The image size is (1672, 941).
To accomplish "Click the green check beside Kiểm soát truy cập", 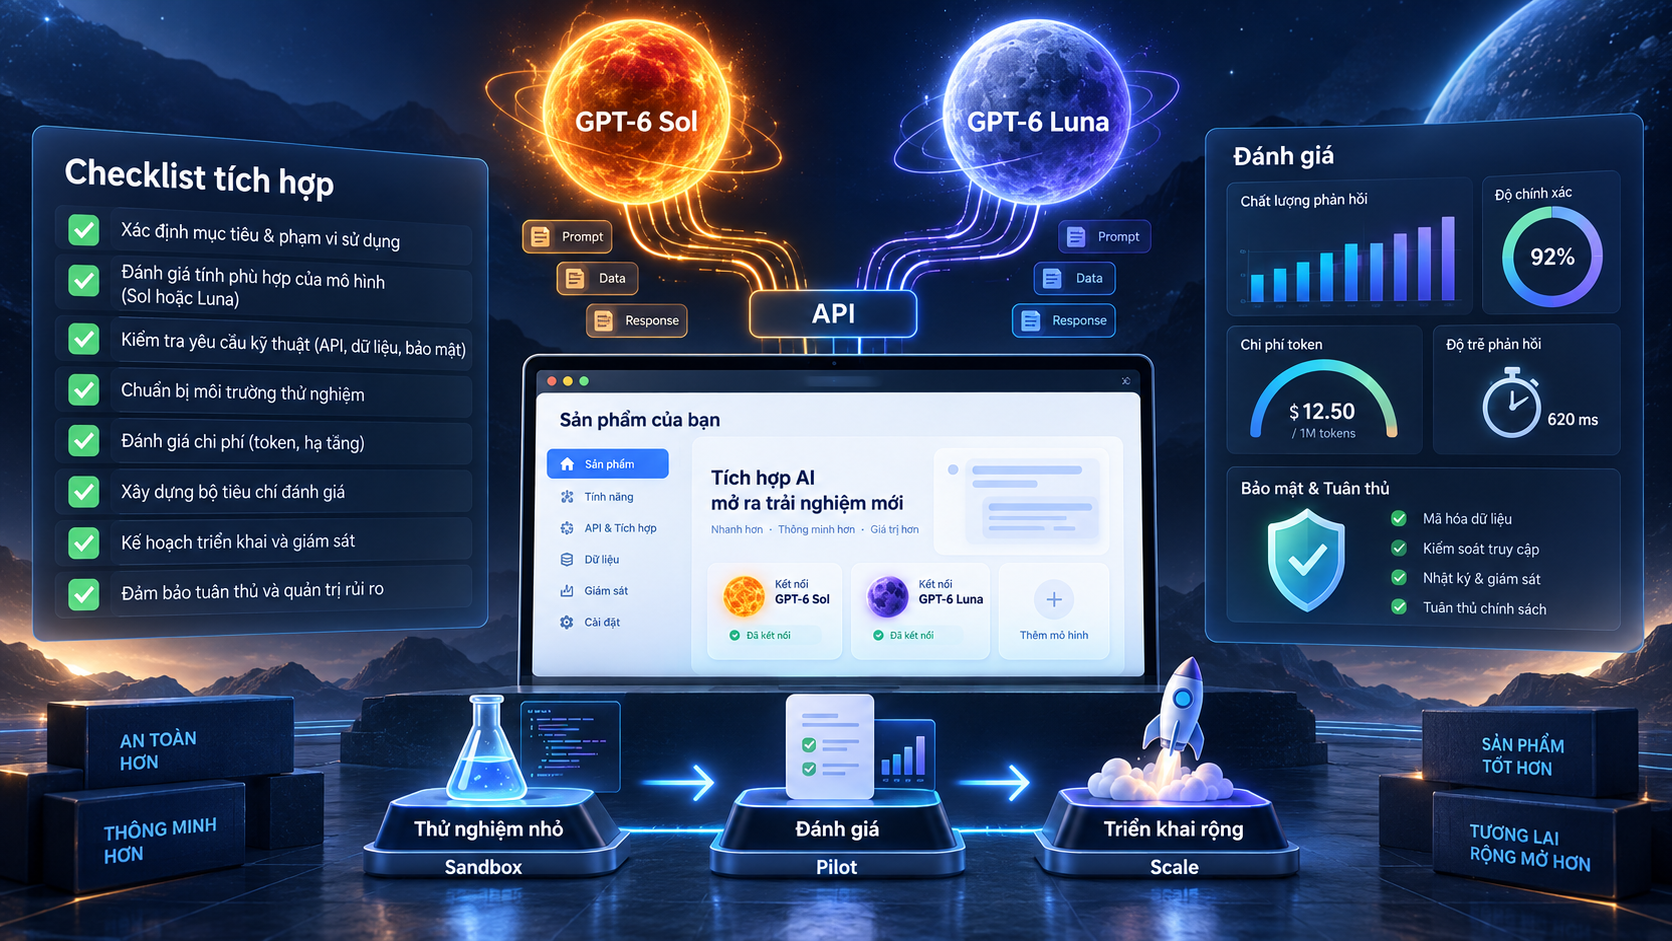I will point(1399,548).
